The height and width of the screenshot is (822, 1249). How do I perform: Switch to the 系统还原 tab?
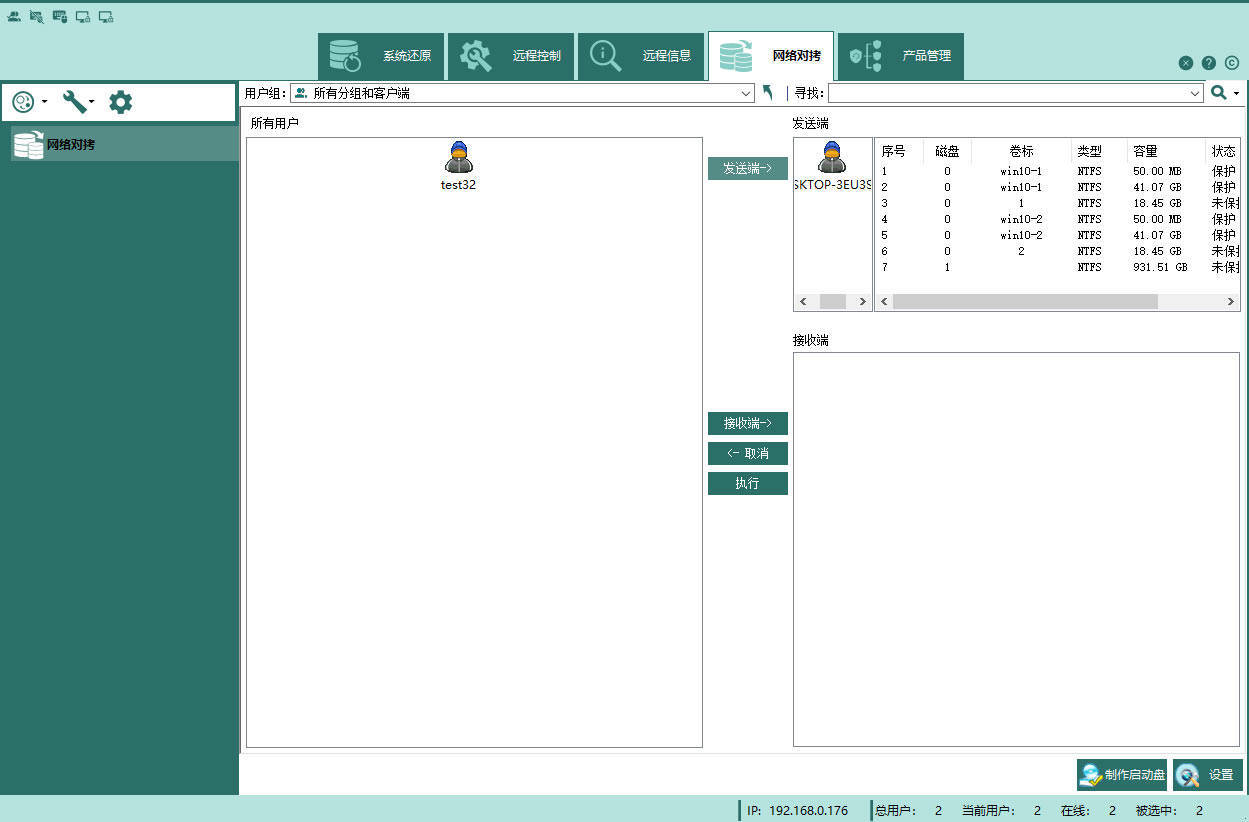coord(381,56)
